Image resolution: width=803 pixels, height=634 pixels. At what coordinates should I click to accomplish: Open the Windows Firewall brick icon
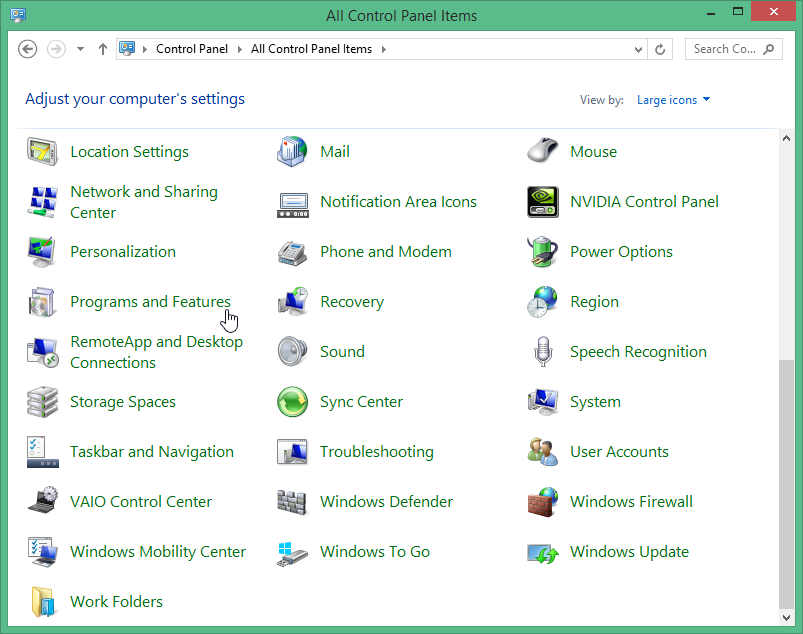(543, 502)
